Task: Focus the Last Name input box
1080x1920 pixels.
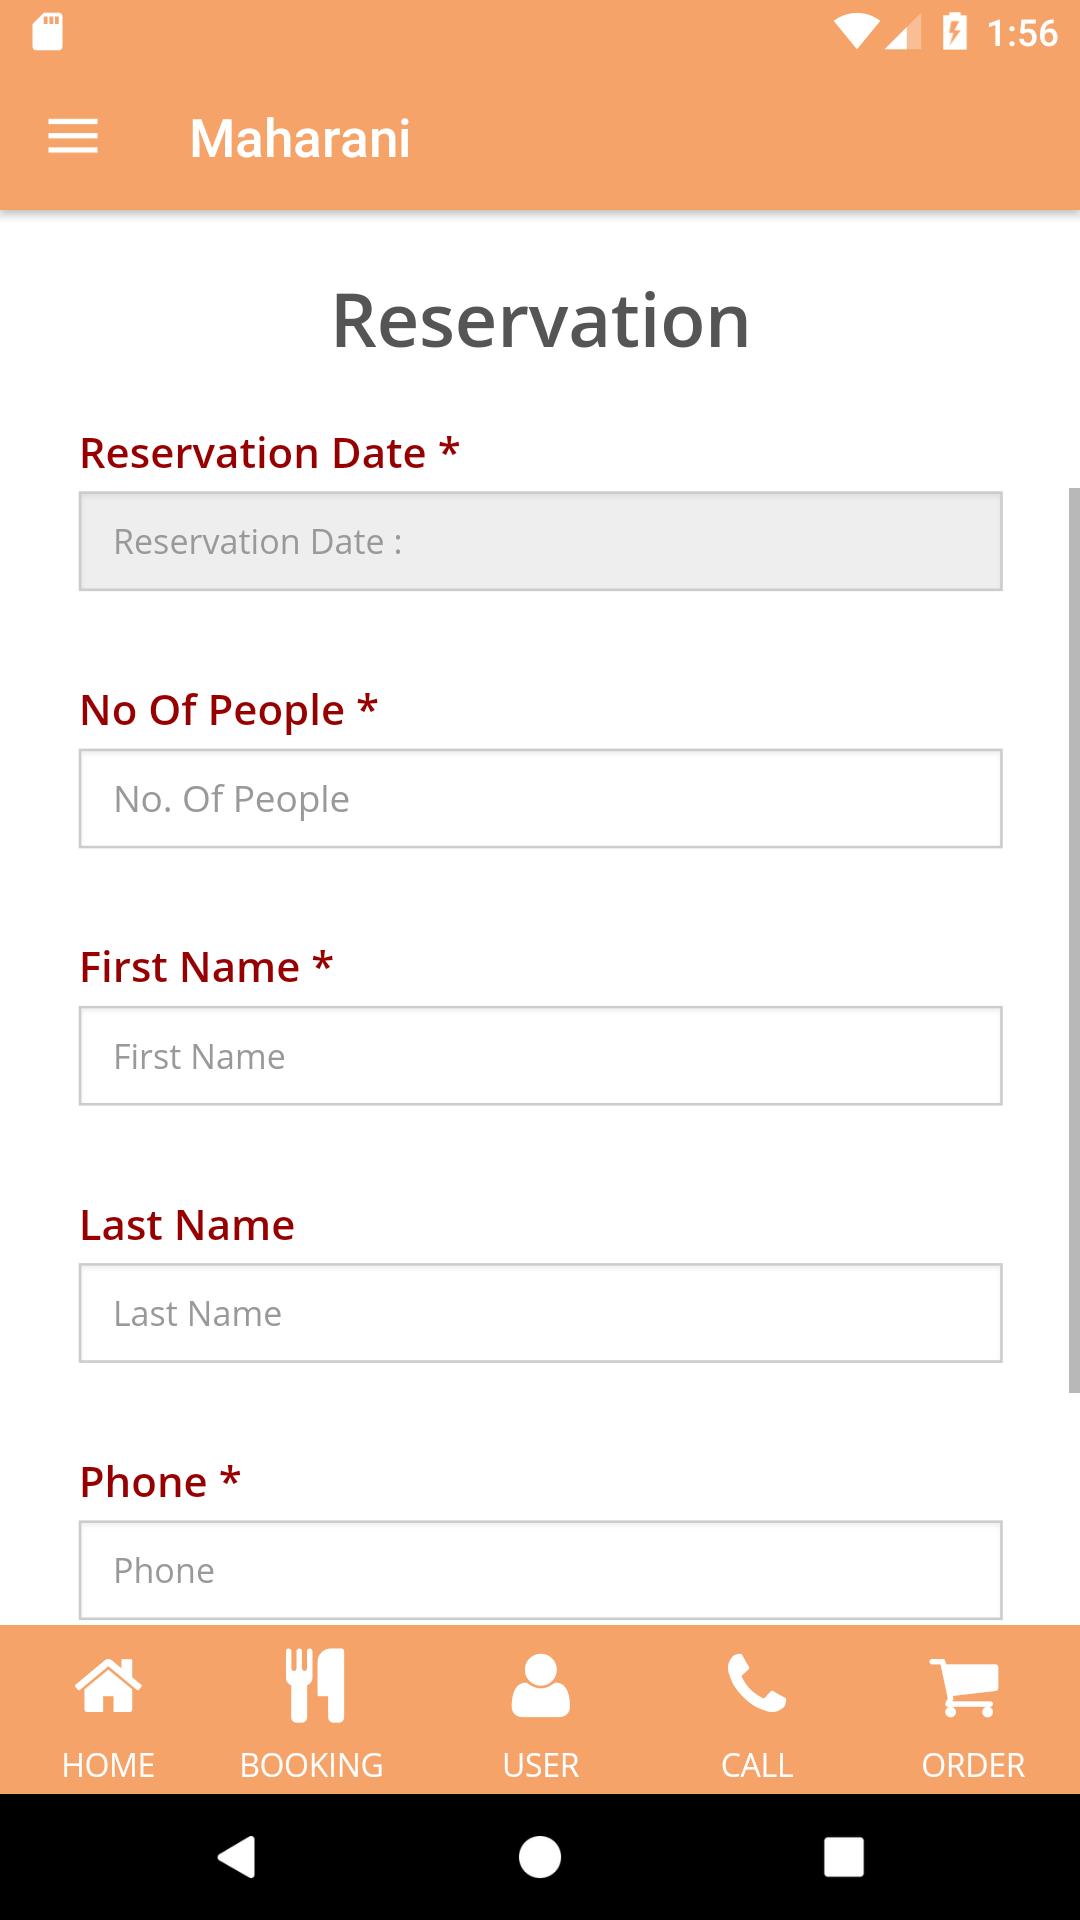Action: 541,1313
